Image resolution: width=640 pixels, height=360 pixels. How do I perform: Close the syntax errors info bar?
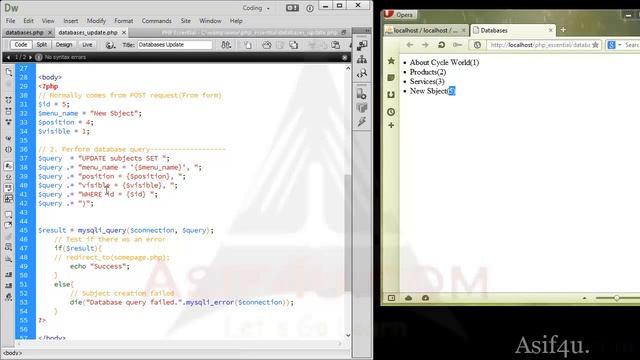pos(344,58)
